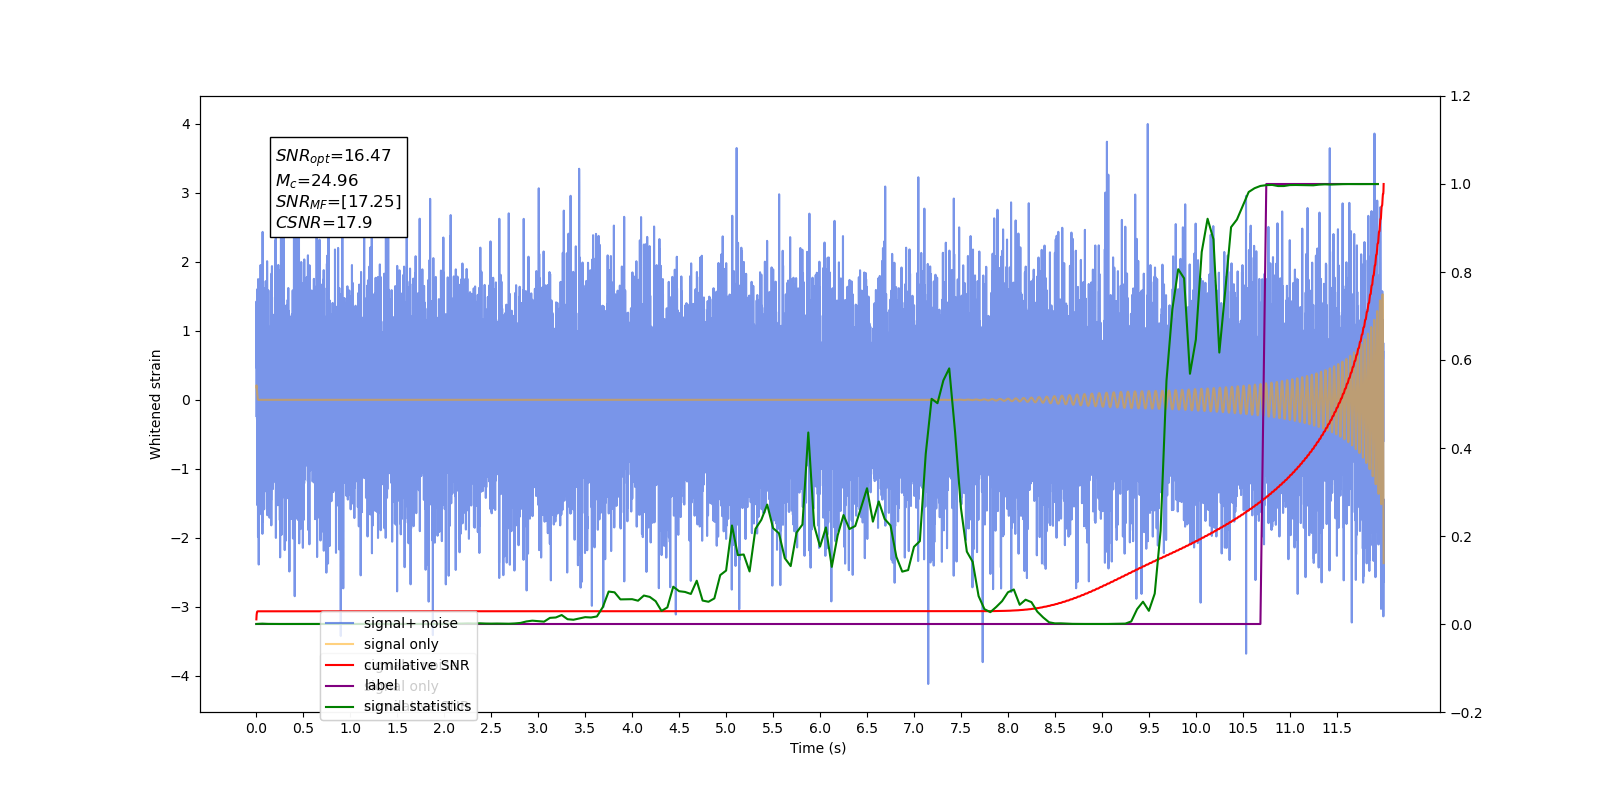Click the CSNR=17.9 annotation line
Image resolution: width=1600 pixels, height=800 pixels.
(324, 222)
